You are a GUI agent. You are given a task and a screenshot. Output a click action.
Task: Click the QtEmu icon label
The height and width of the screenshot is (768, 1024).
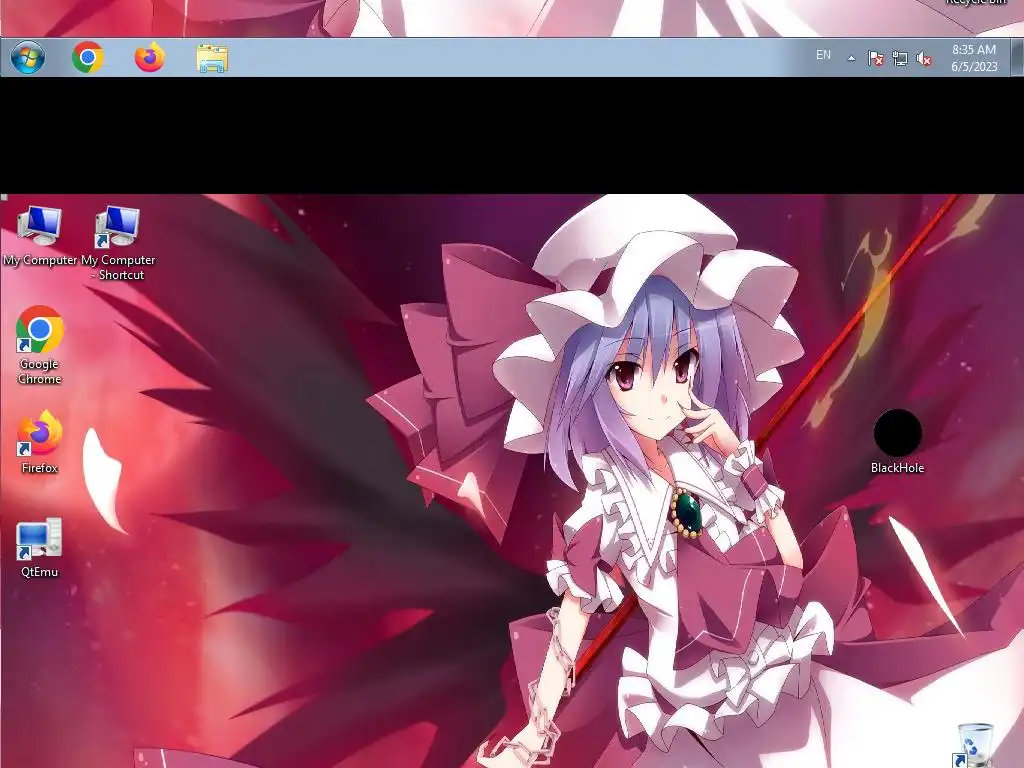(40, 572)
